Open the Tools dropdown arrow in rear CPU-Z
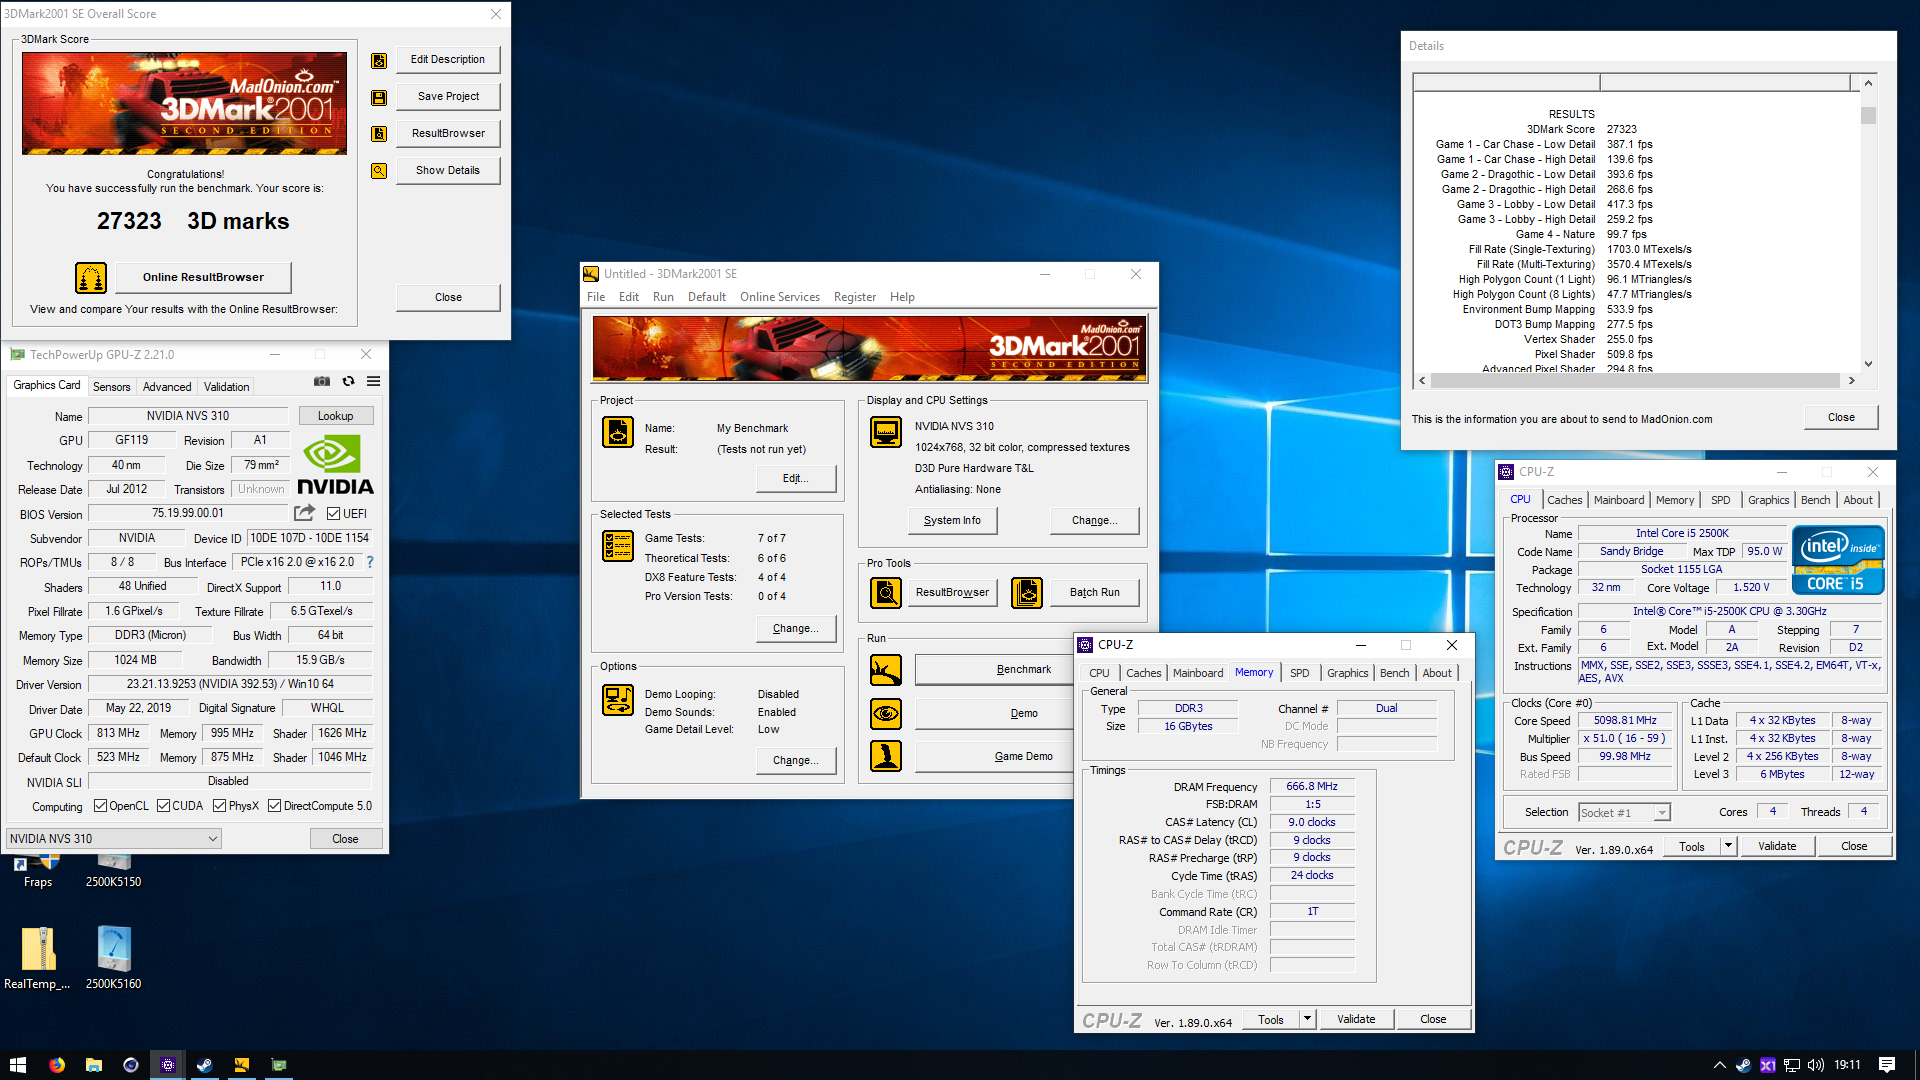 [x=1727, y=846]
